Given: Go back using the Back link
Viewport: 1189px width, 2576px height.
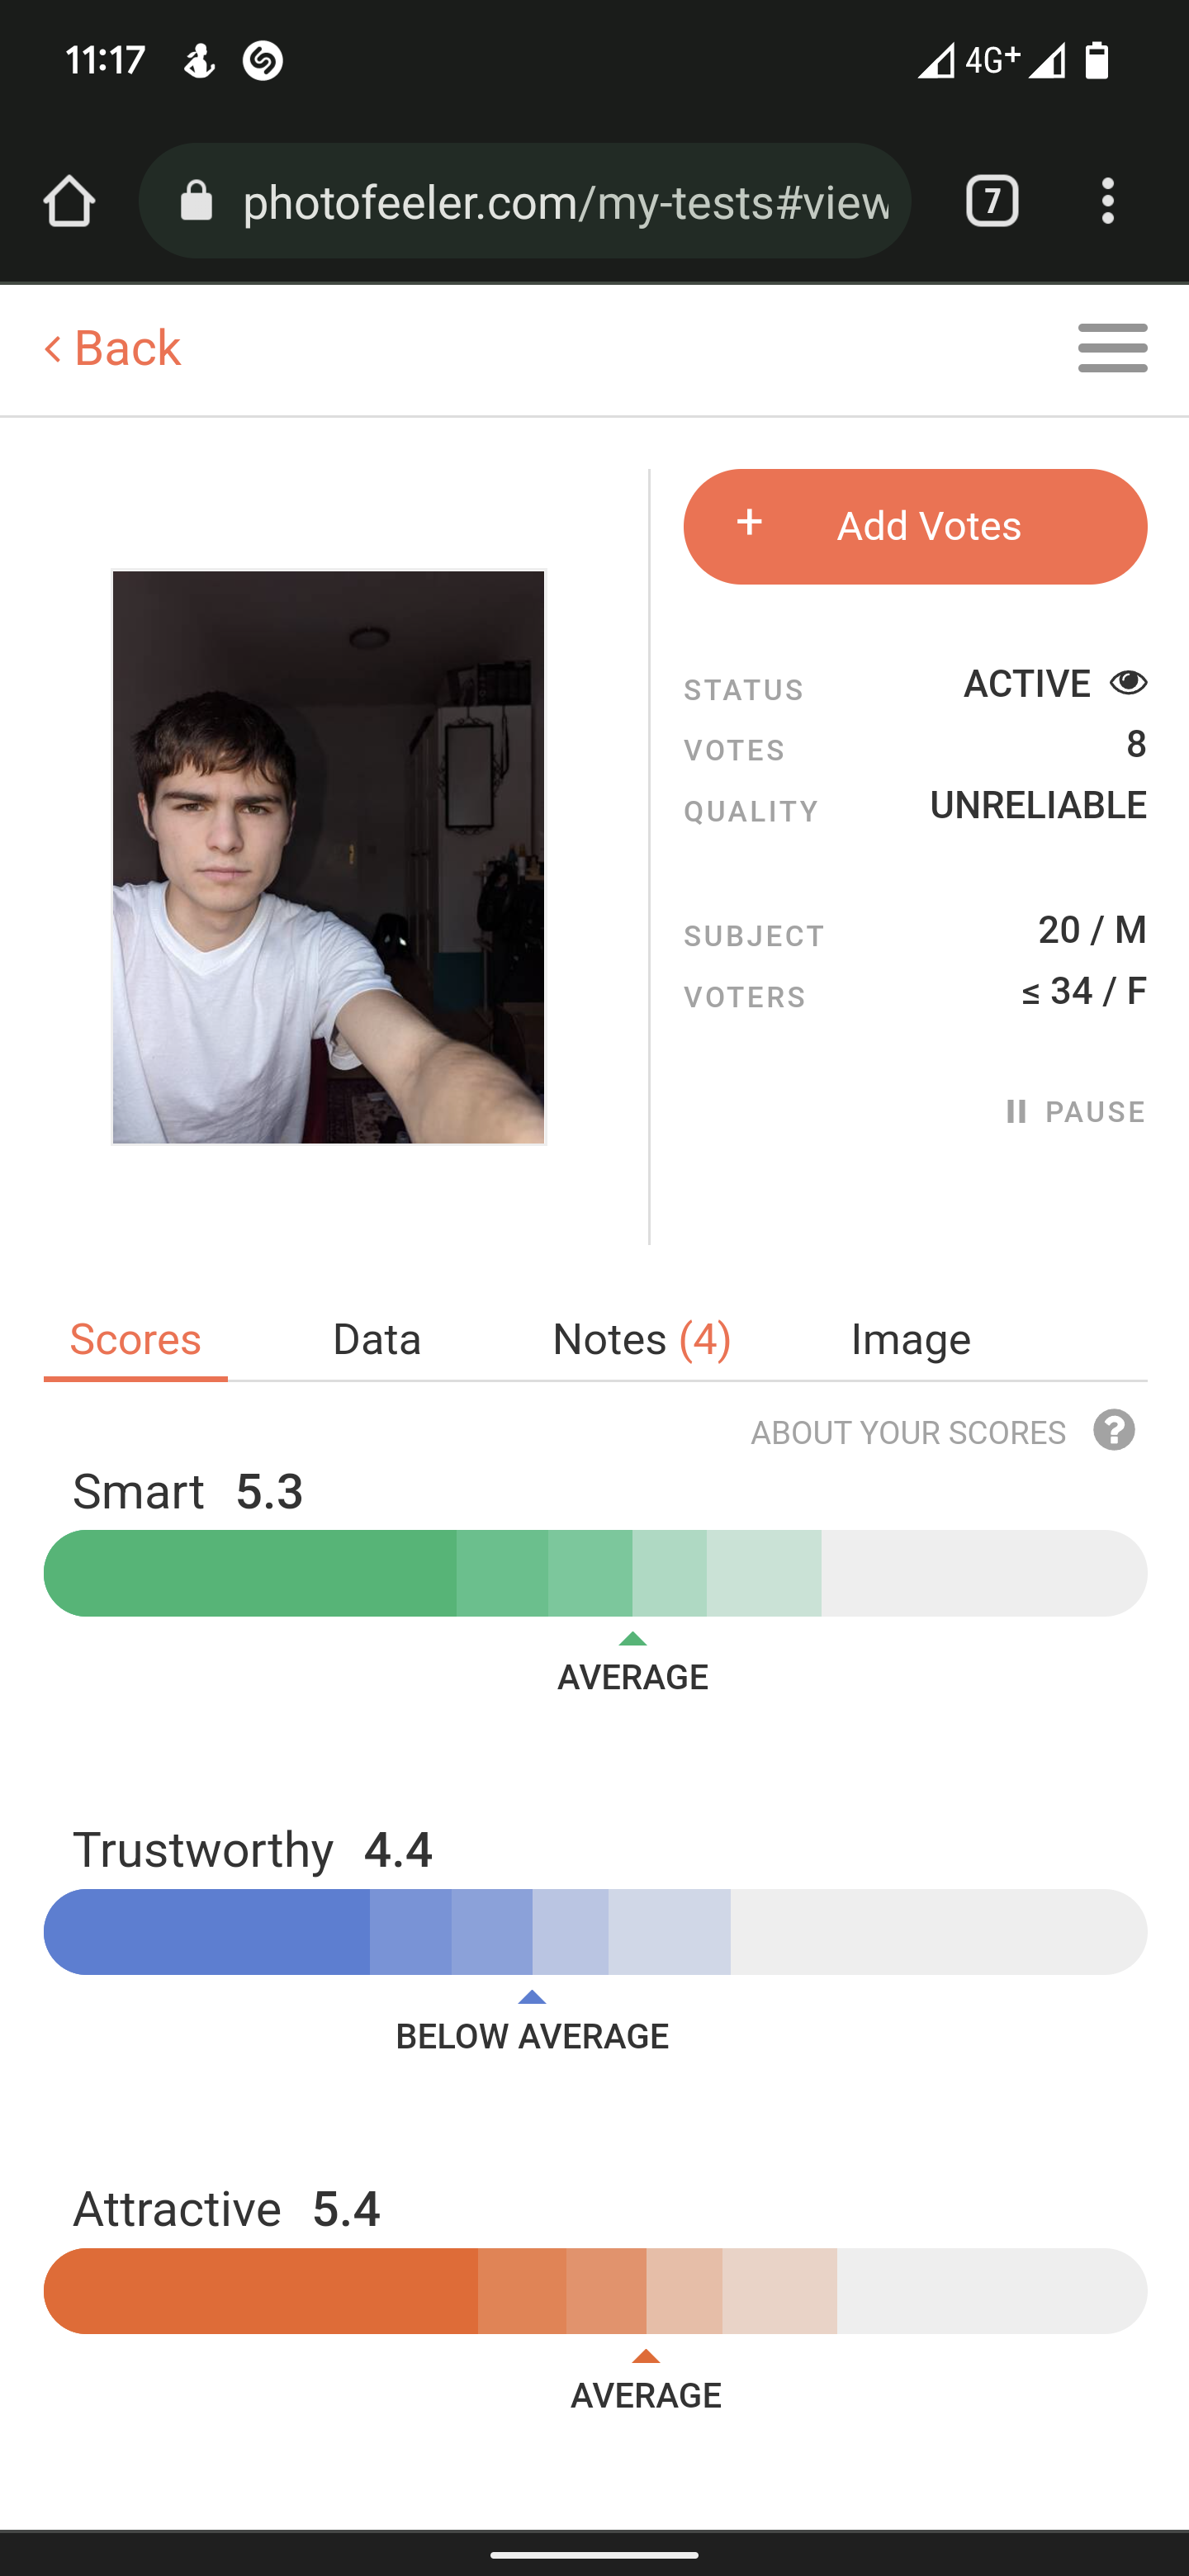Looking at the screenshot, I should click(113, 348).
